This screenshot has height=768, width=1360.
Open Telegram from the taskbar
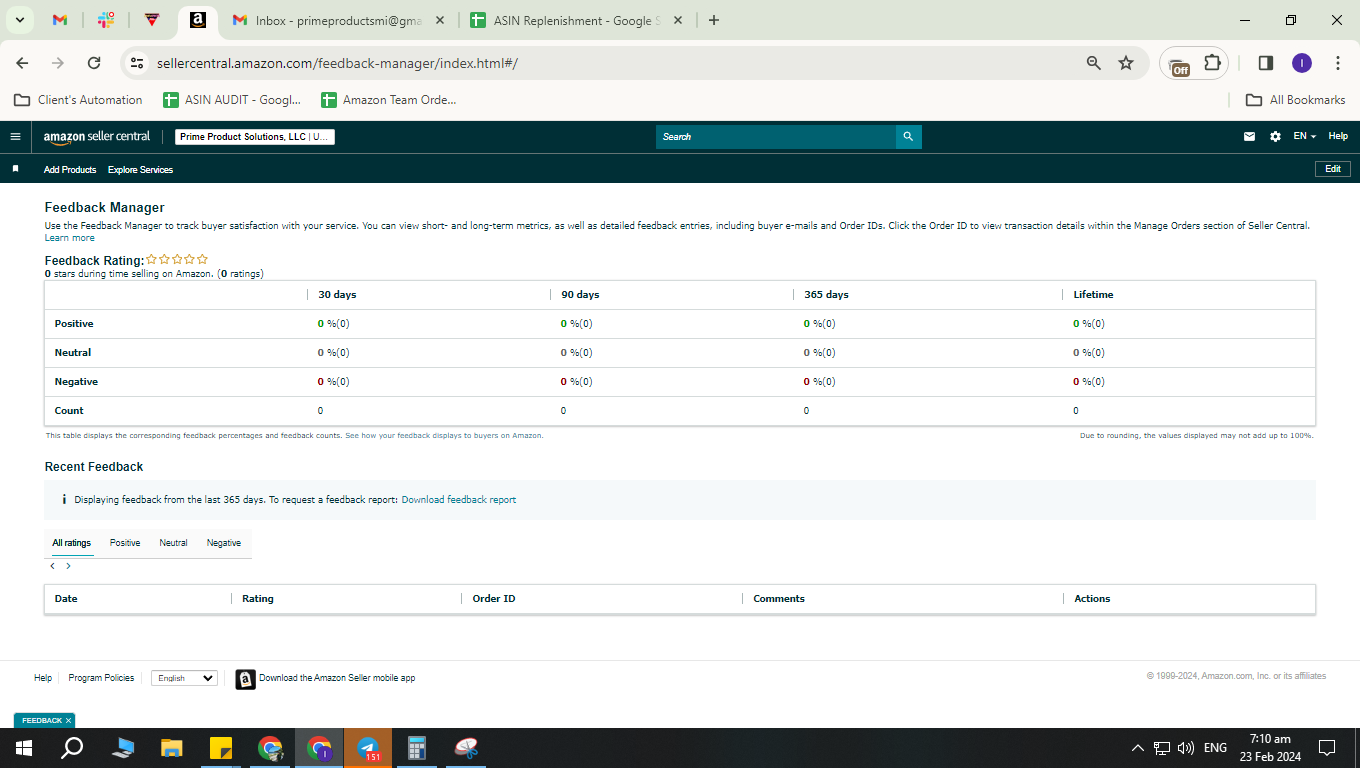point(368,748)
